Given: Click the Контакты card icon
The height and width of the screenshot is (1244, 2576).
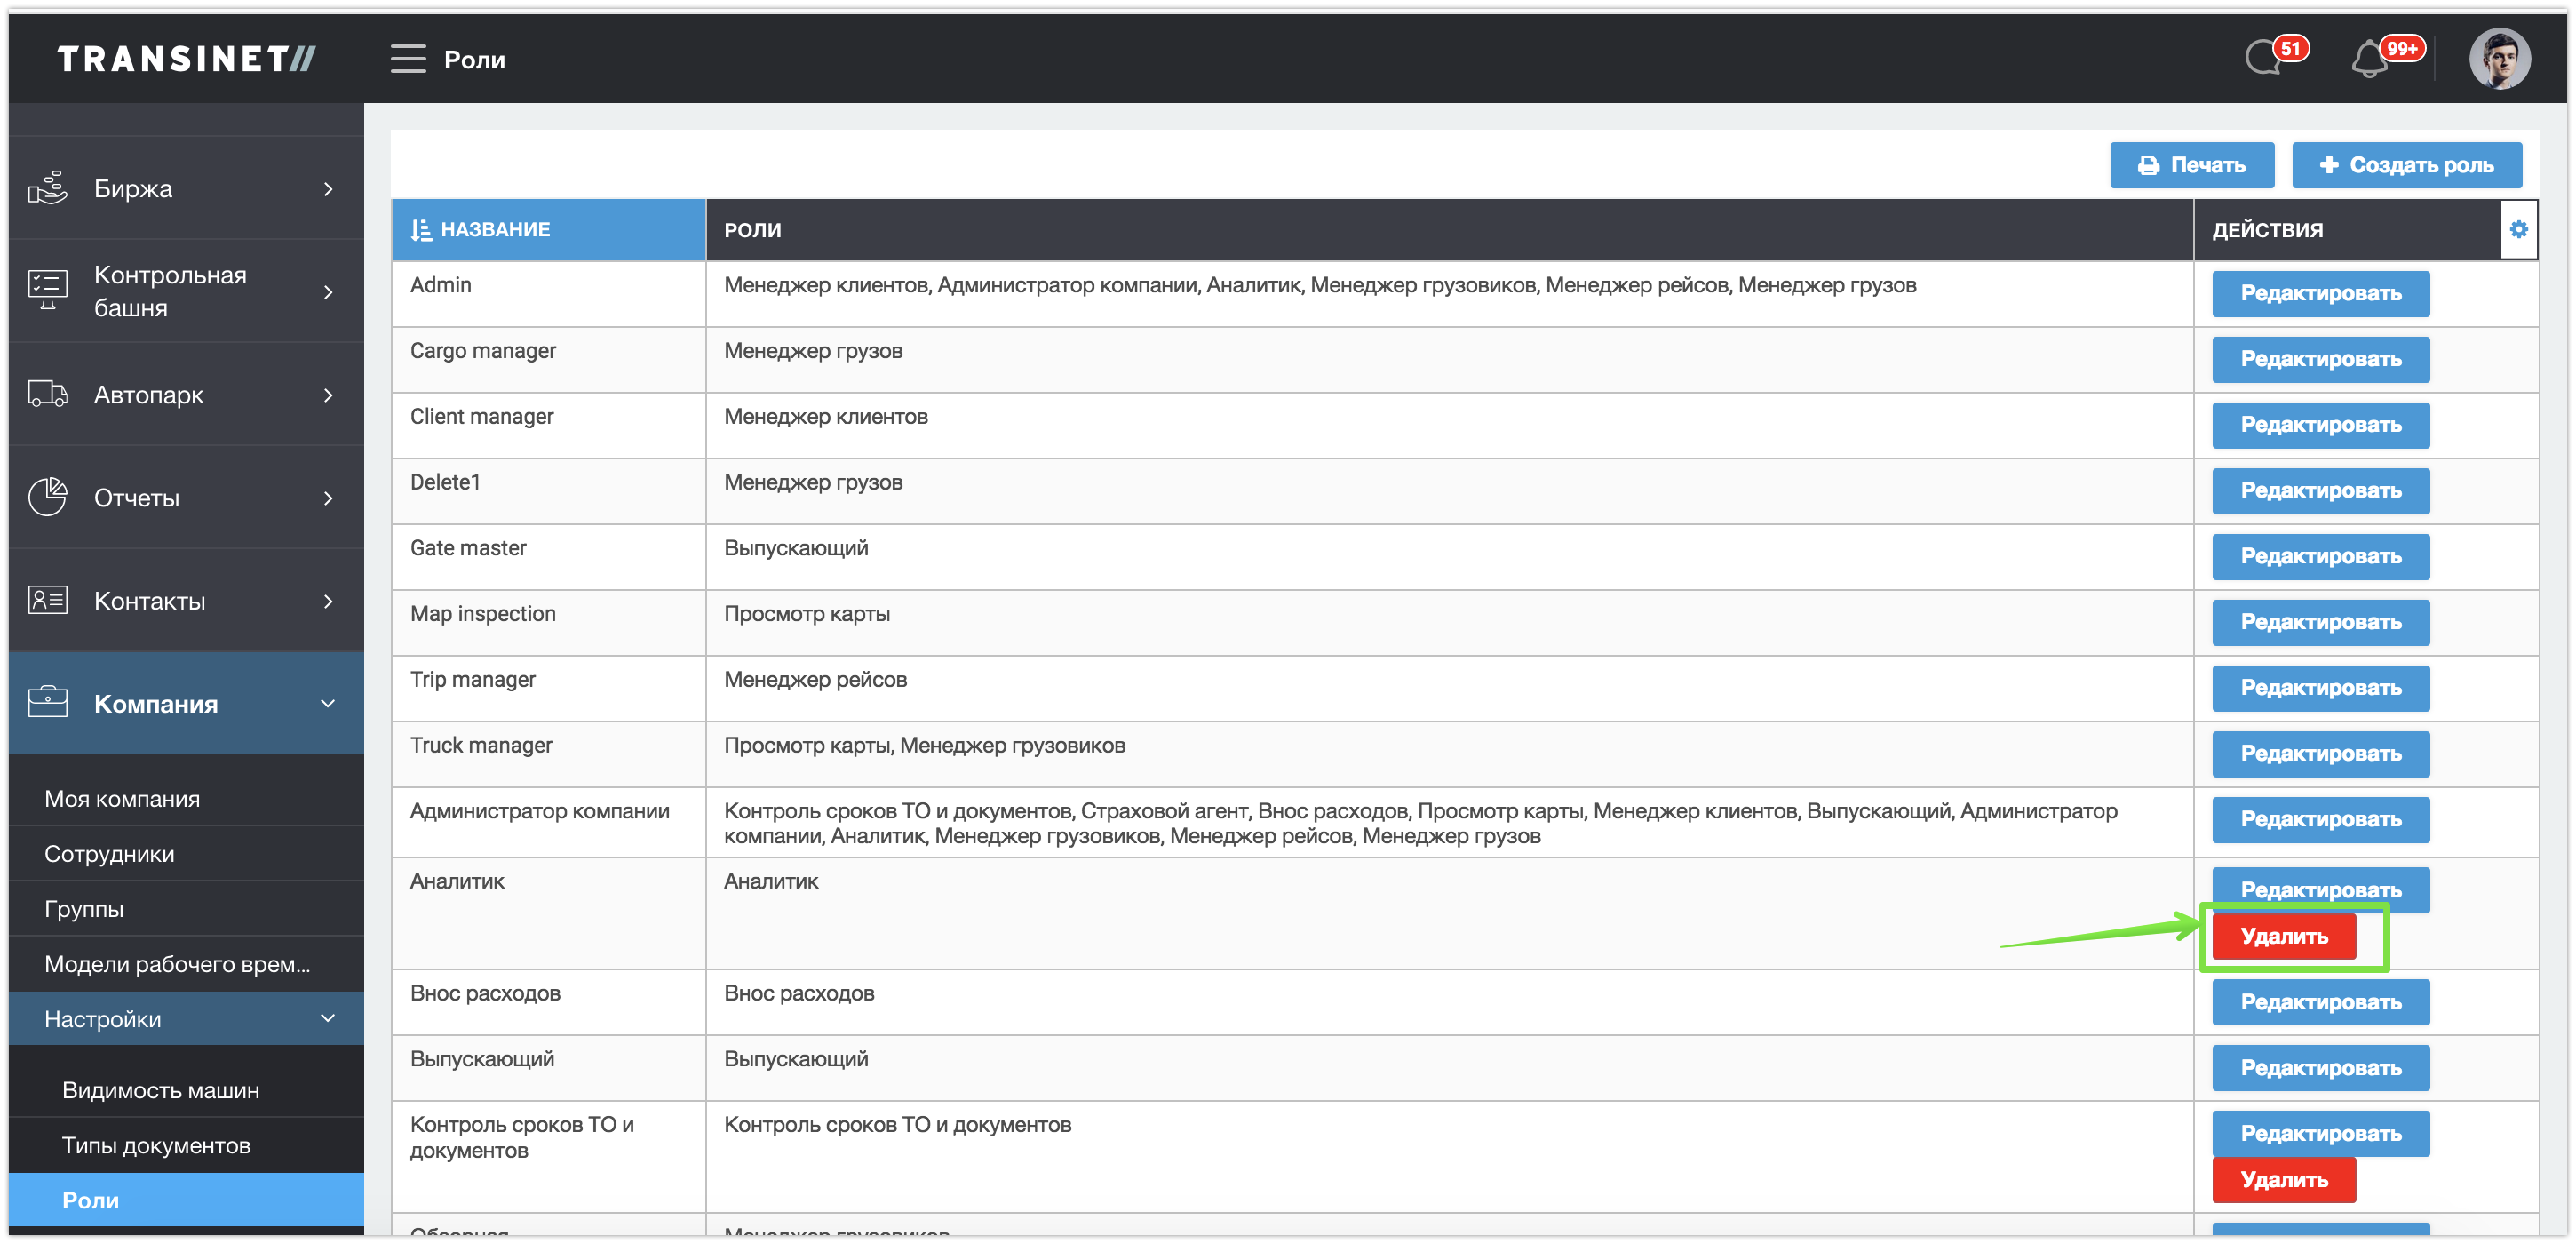Looking at the screenshot, I should [x=47, y=600].
